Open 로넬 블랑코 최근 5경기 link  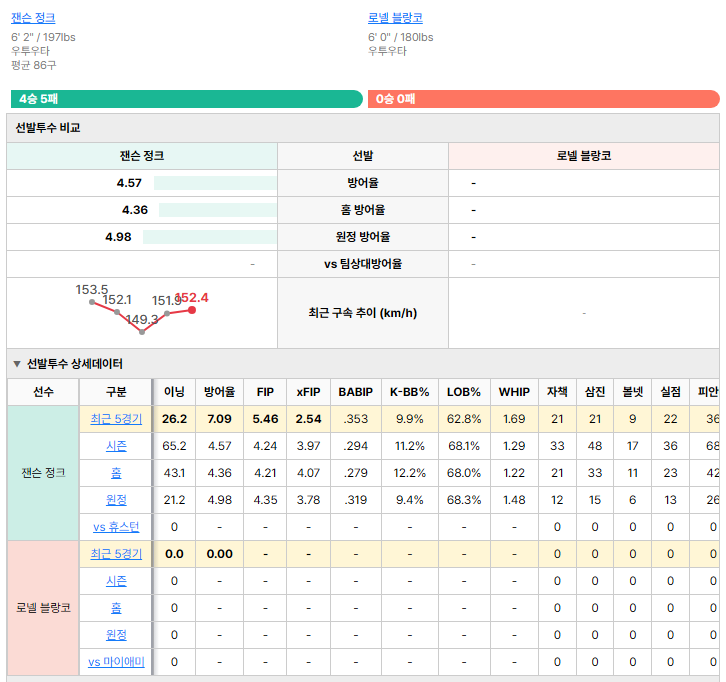(x=116, y=554)
